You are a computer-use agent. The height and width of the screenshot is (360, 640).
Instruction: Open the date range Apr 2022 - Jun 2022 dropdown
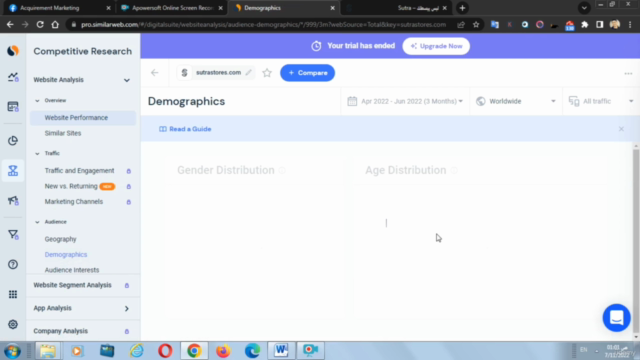coord(405,101)
